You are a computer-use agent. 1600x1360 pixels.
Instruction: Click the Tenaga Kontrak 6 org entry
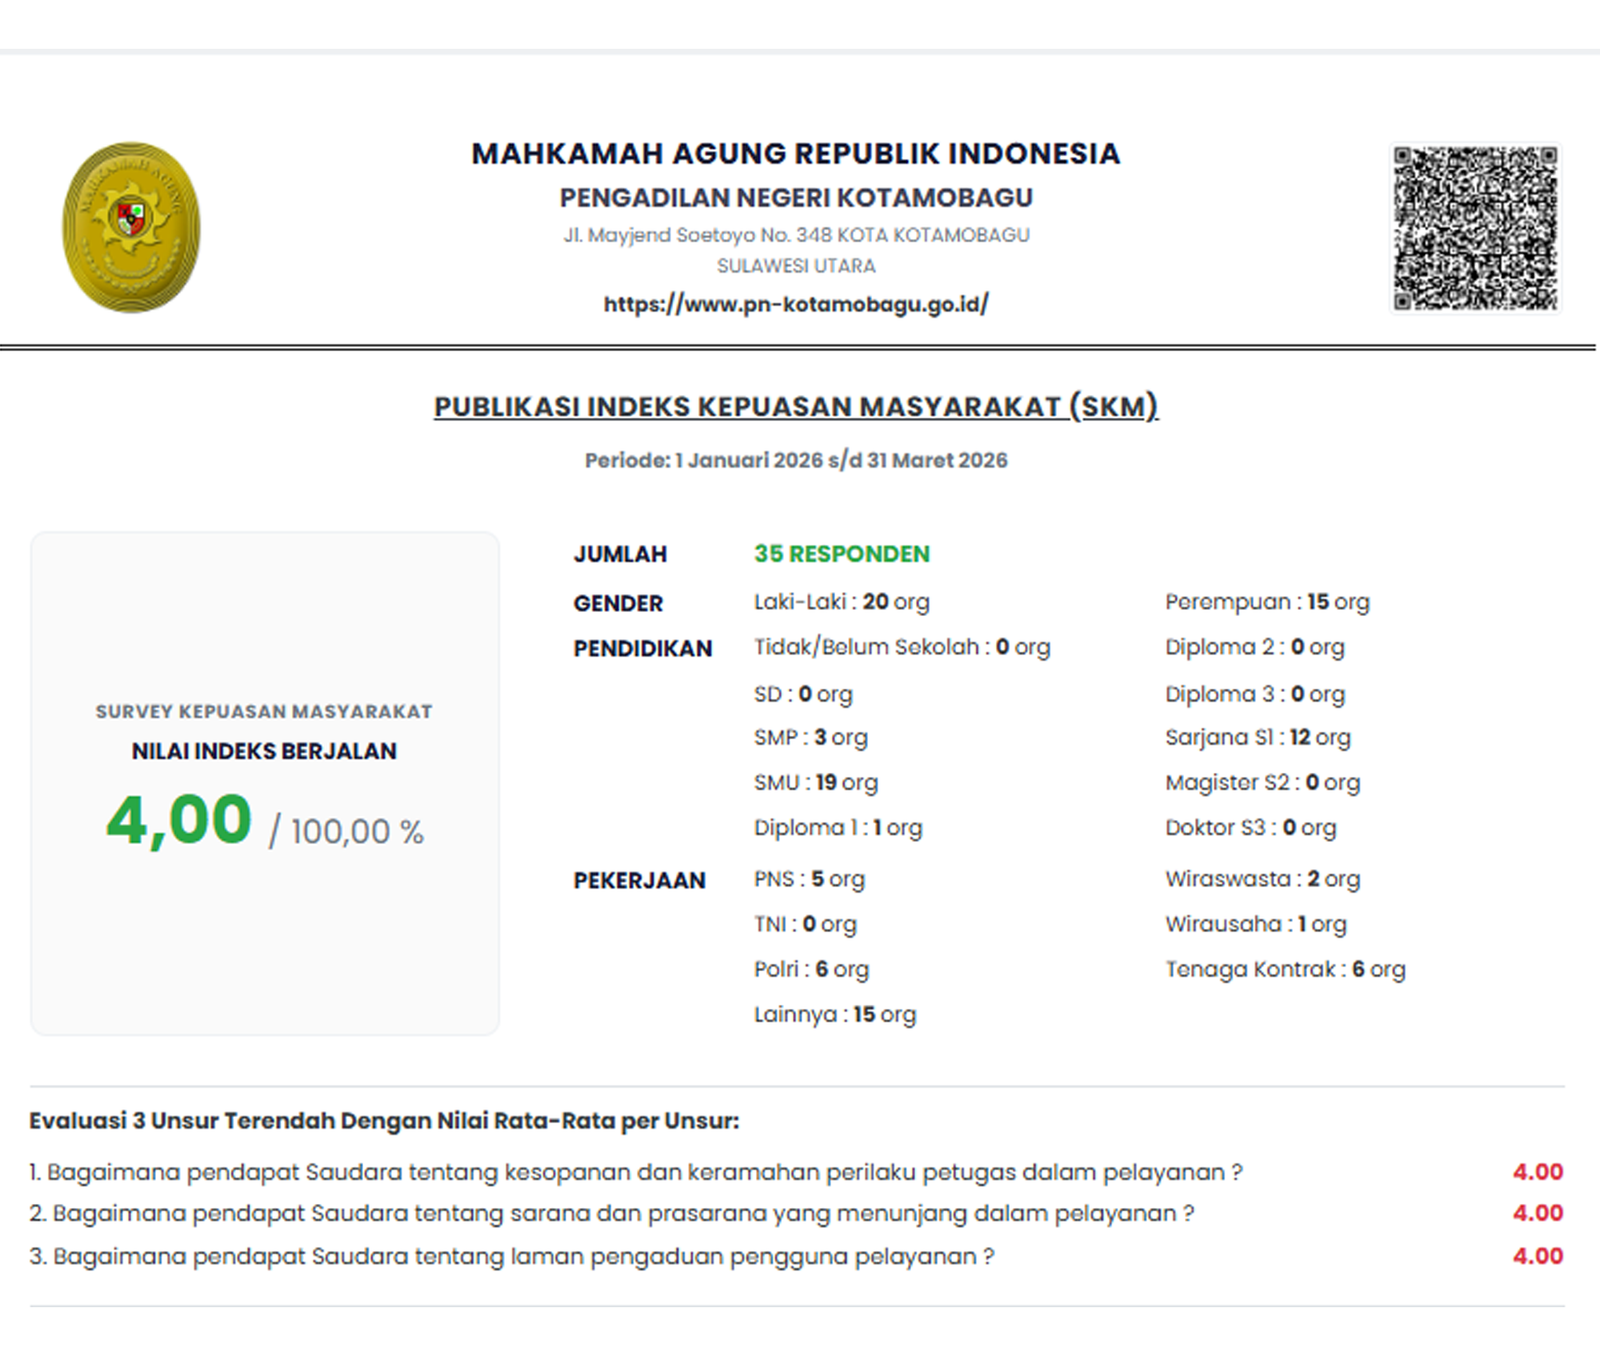tap(1285, 969)
